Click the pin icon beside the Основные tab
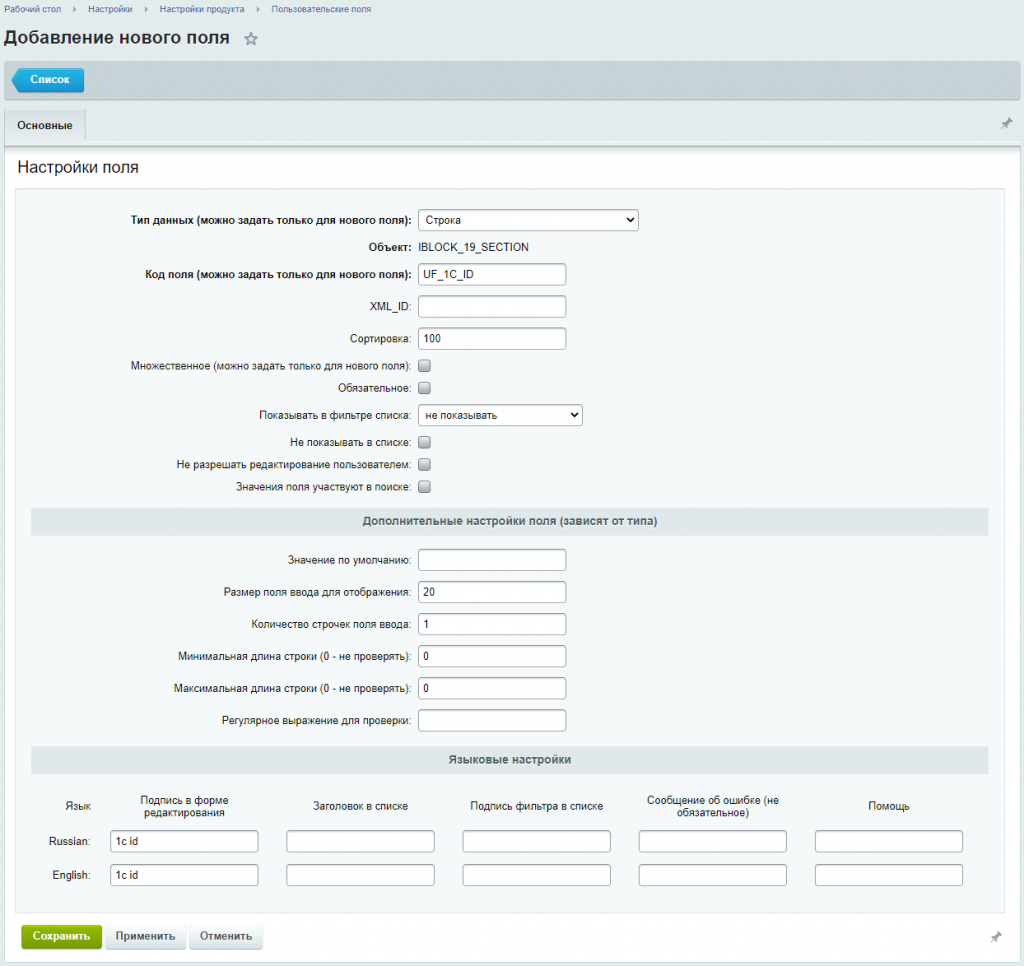This screenshot has width=1024, height=966. 1006,123
